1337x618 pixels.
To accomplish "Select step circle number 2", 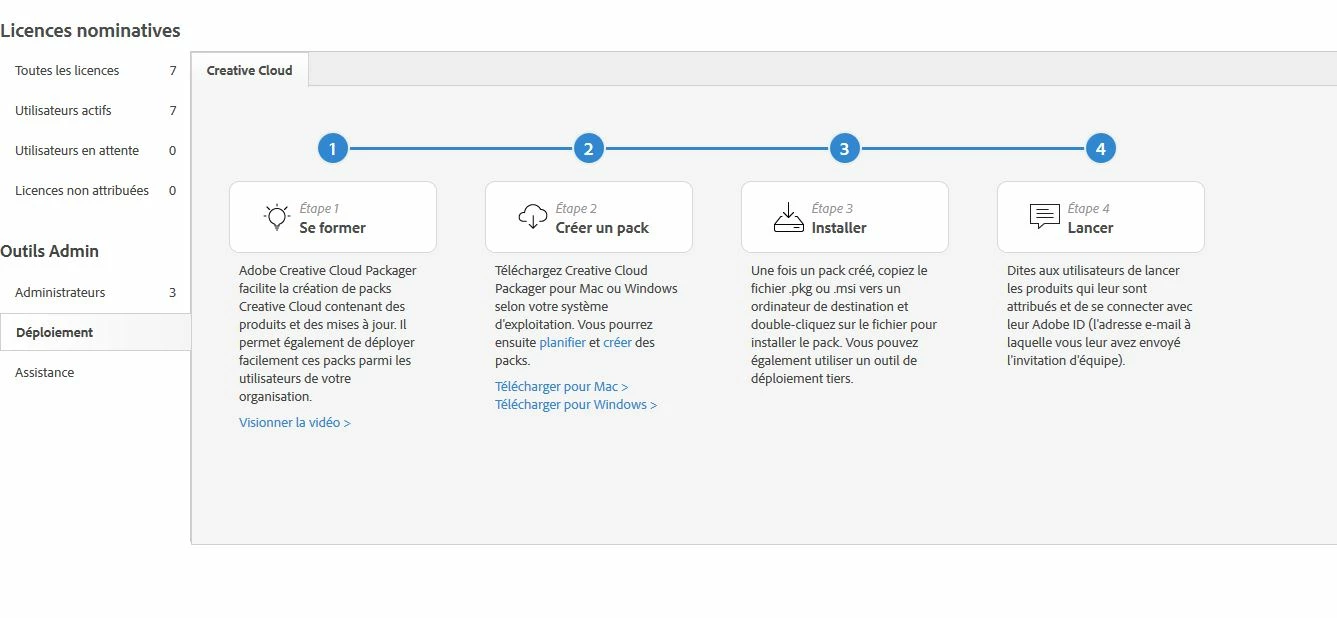I will tap(588, 149).
